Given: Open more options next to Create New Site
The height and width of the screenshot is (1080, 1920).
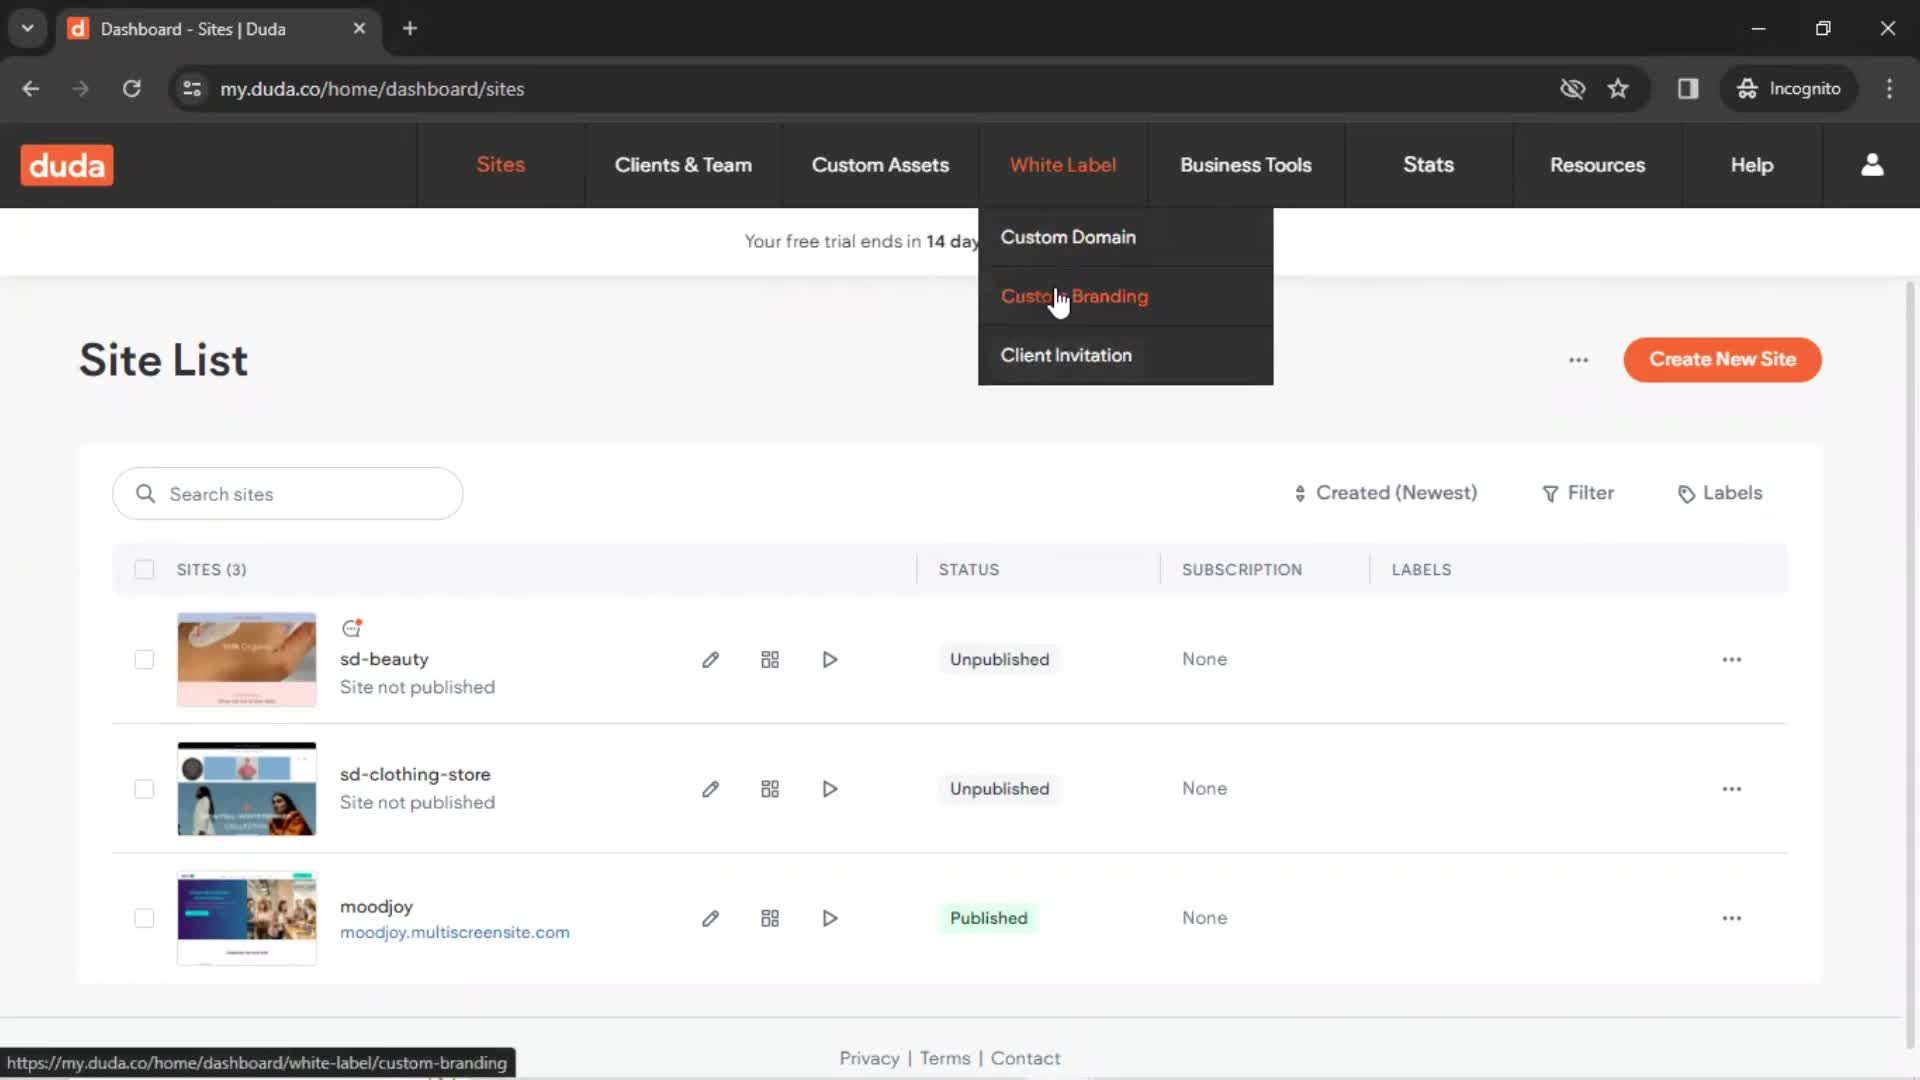Looking at the screenshot, I should [x=1578, y=360].
